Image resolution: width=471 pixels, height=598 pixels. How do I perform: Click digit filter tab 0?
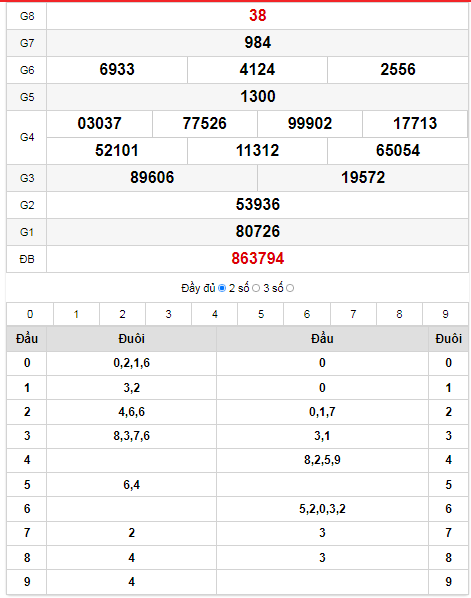click(30, 314)
